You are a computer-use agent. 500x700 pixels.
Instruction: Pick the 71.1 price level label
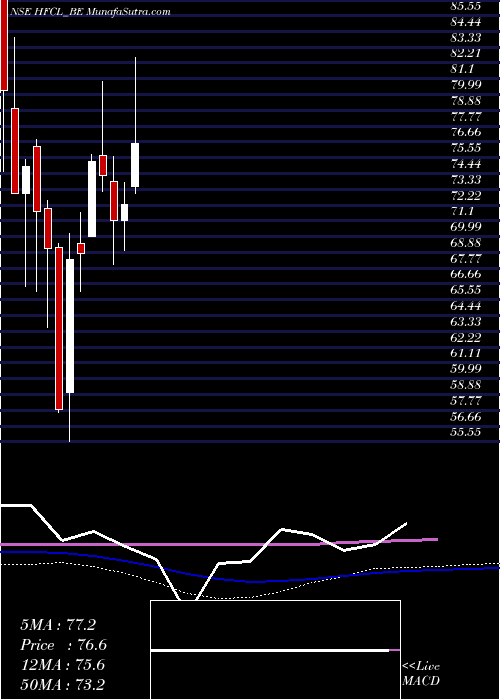pos(463,211)
